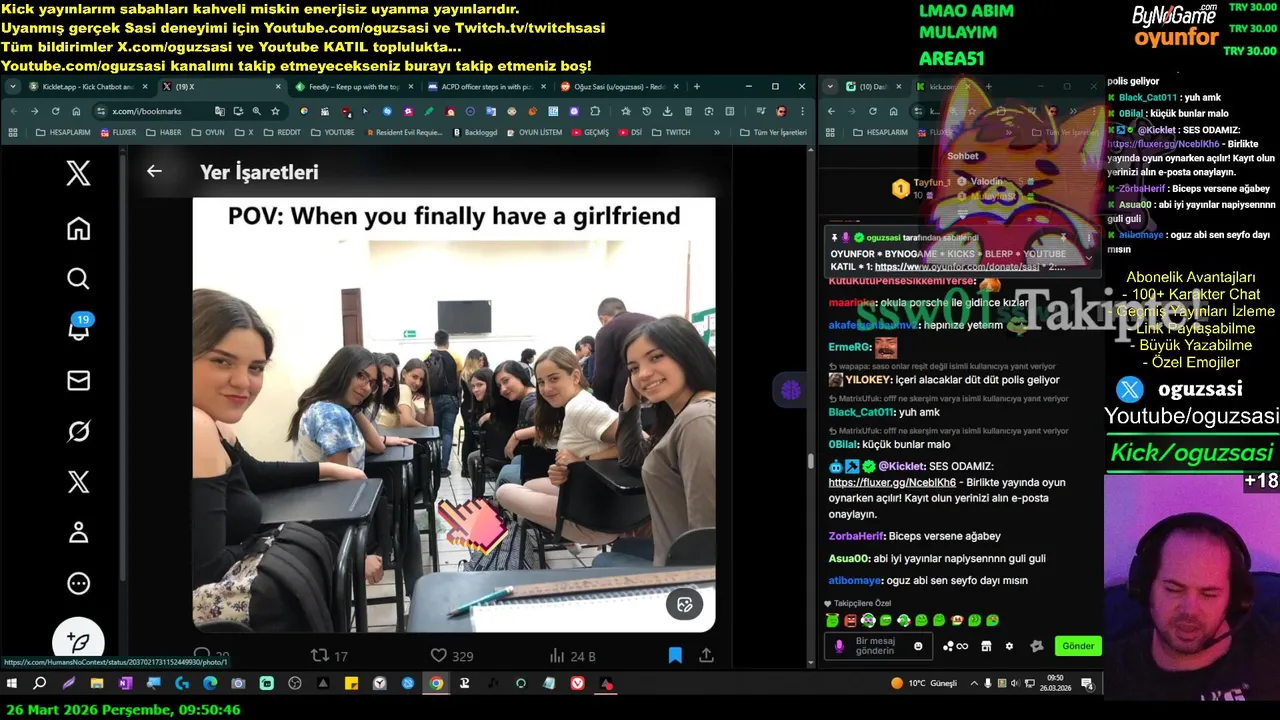Open OYUN bookmark folder
1280x720 pixels.
[207, 132]
